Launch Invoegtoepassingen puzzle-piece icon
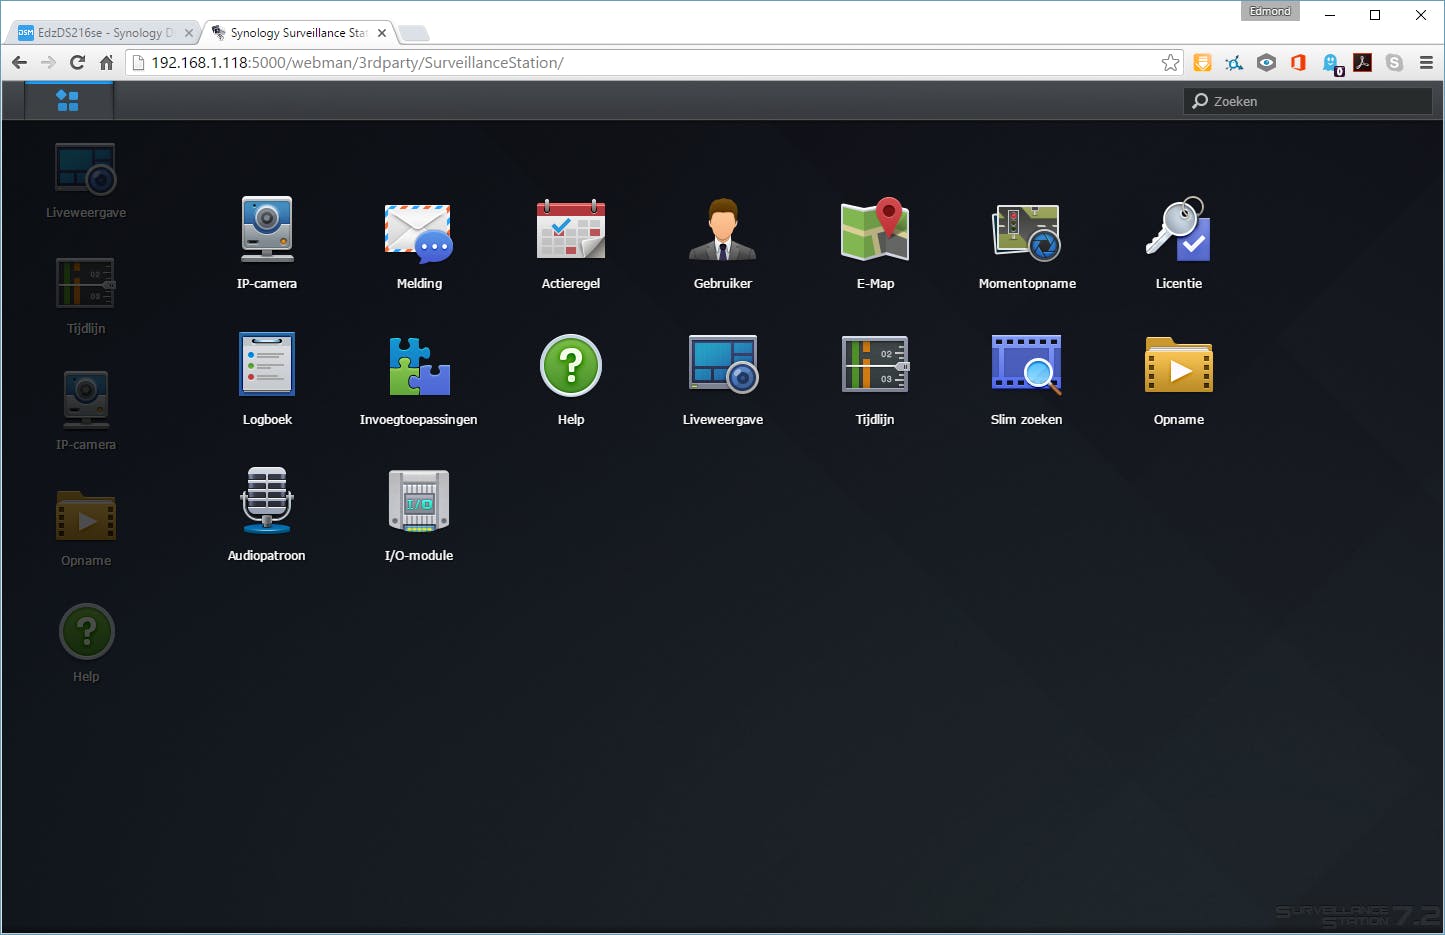 click(419, 366)
